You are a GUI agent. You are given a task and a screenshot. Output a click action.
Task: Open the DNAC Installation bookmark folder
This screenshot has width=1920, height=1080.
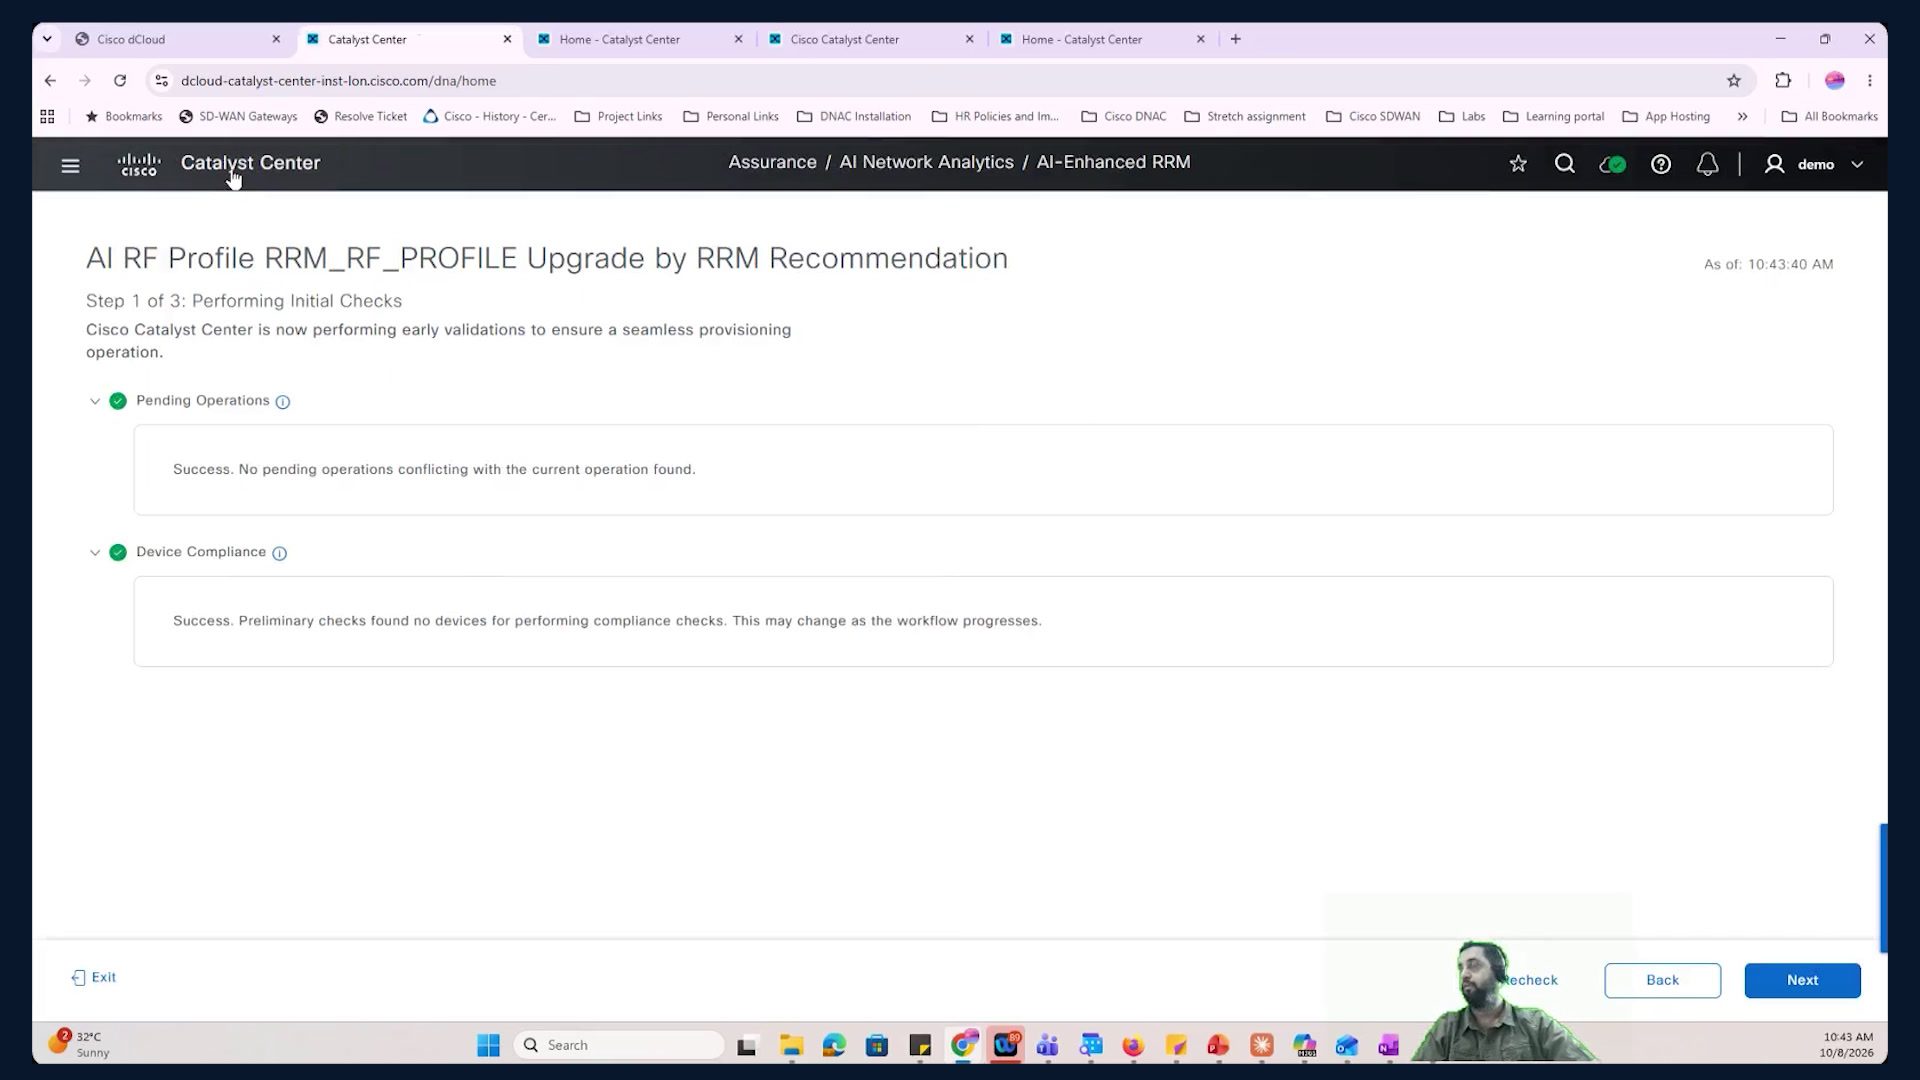pyautogui.click(x=854, y=117)
